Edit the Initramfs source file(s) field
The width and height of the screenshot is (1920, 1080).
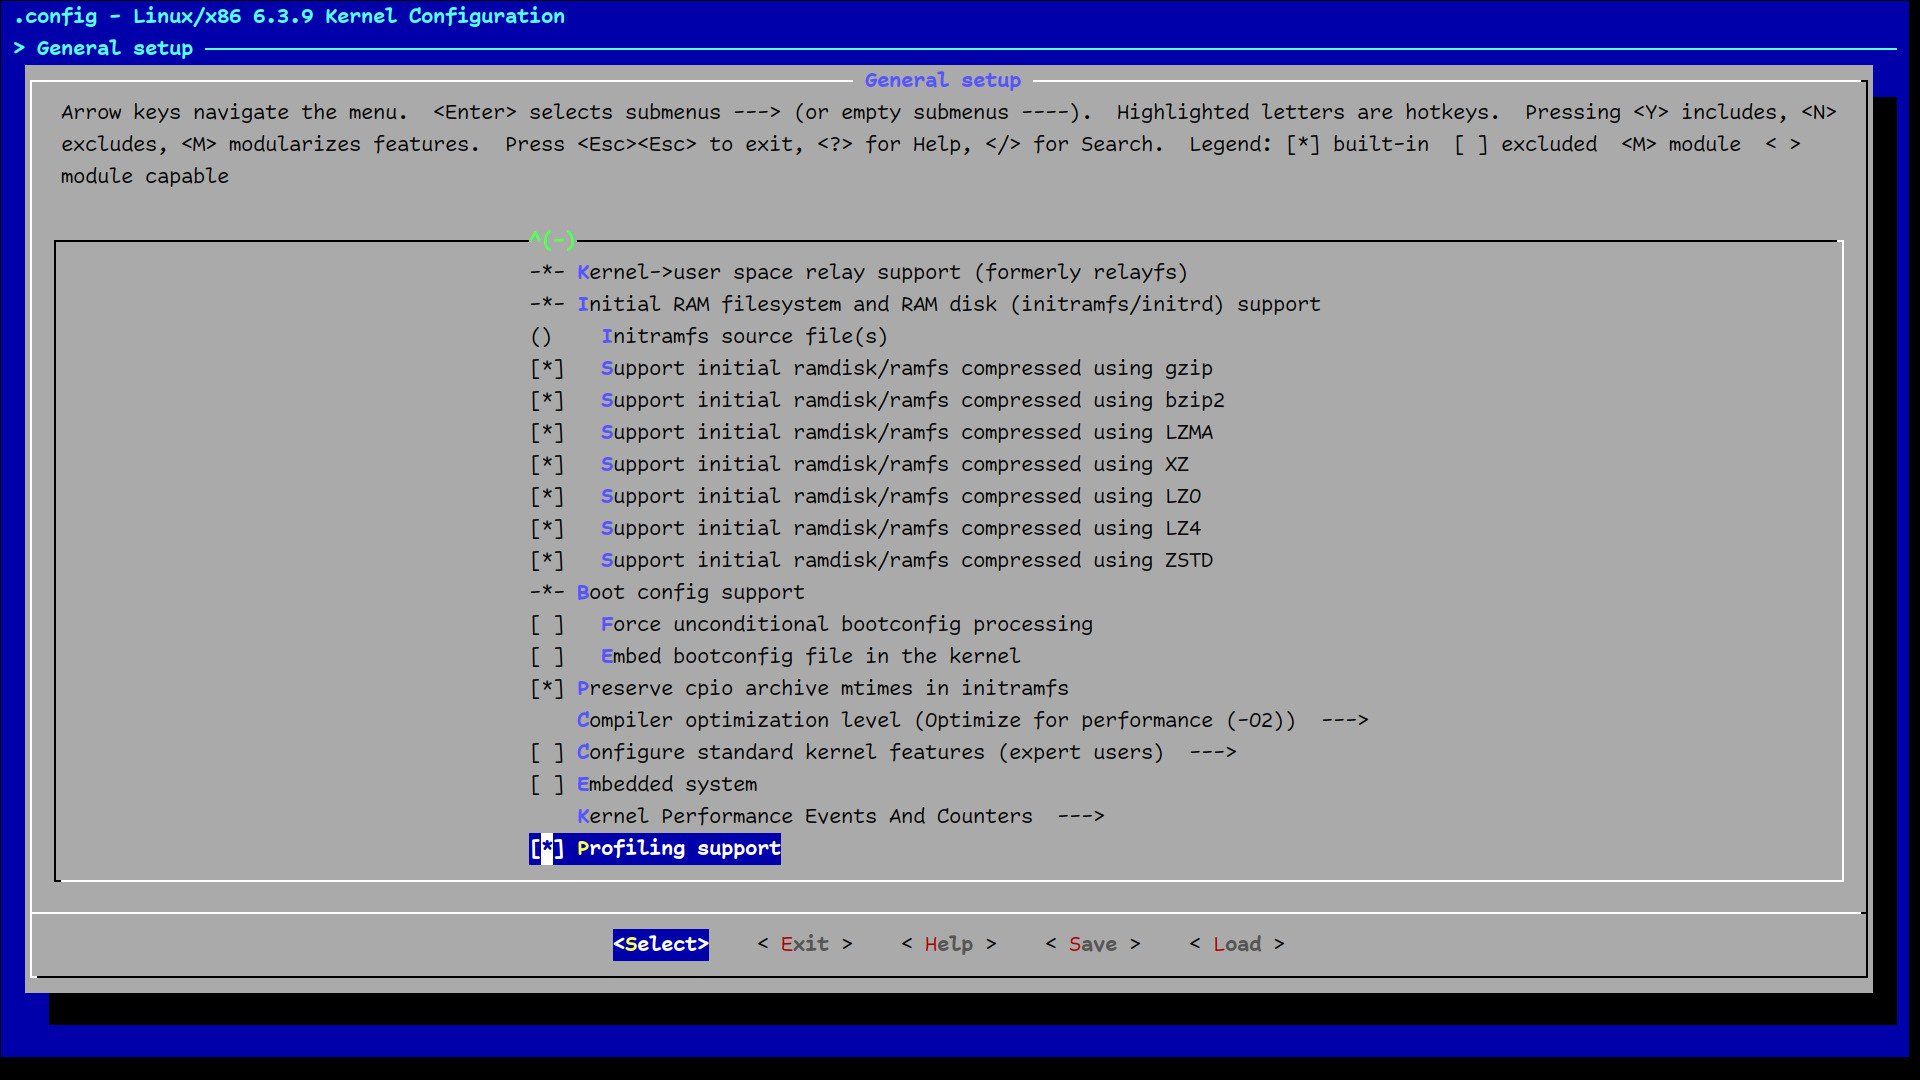743,336
